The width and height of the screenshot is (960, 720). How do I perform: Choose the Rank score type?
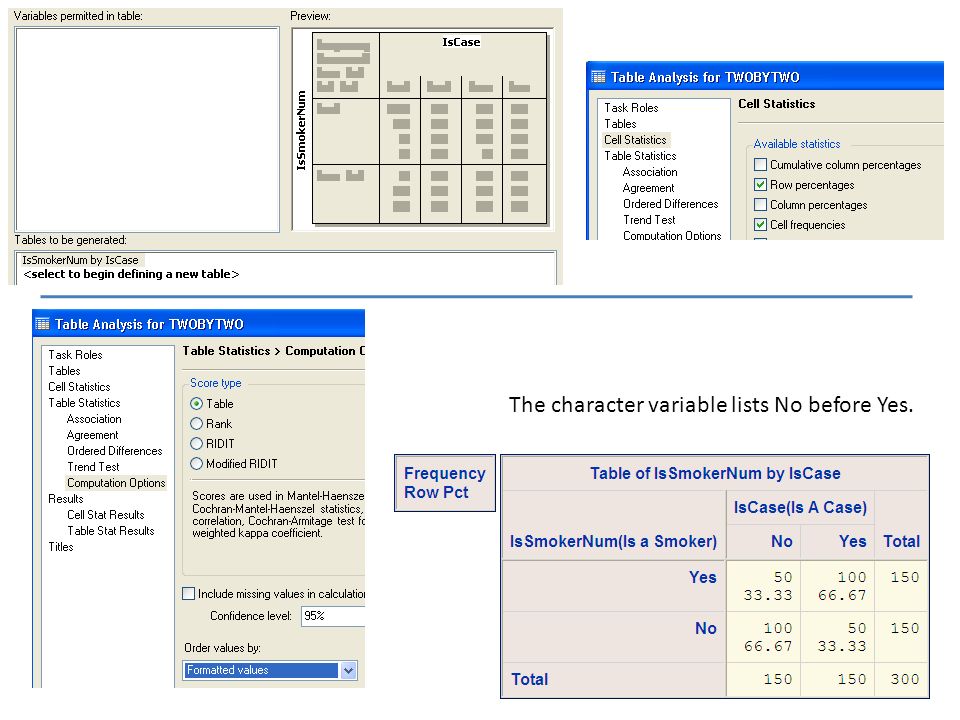pyautogui.click(x=197, y=424)
